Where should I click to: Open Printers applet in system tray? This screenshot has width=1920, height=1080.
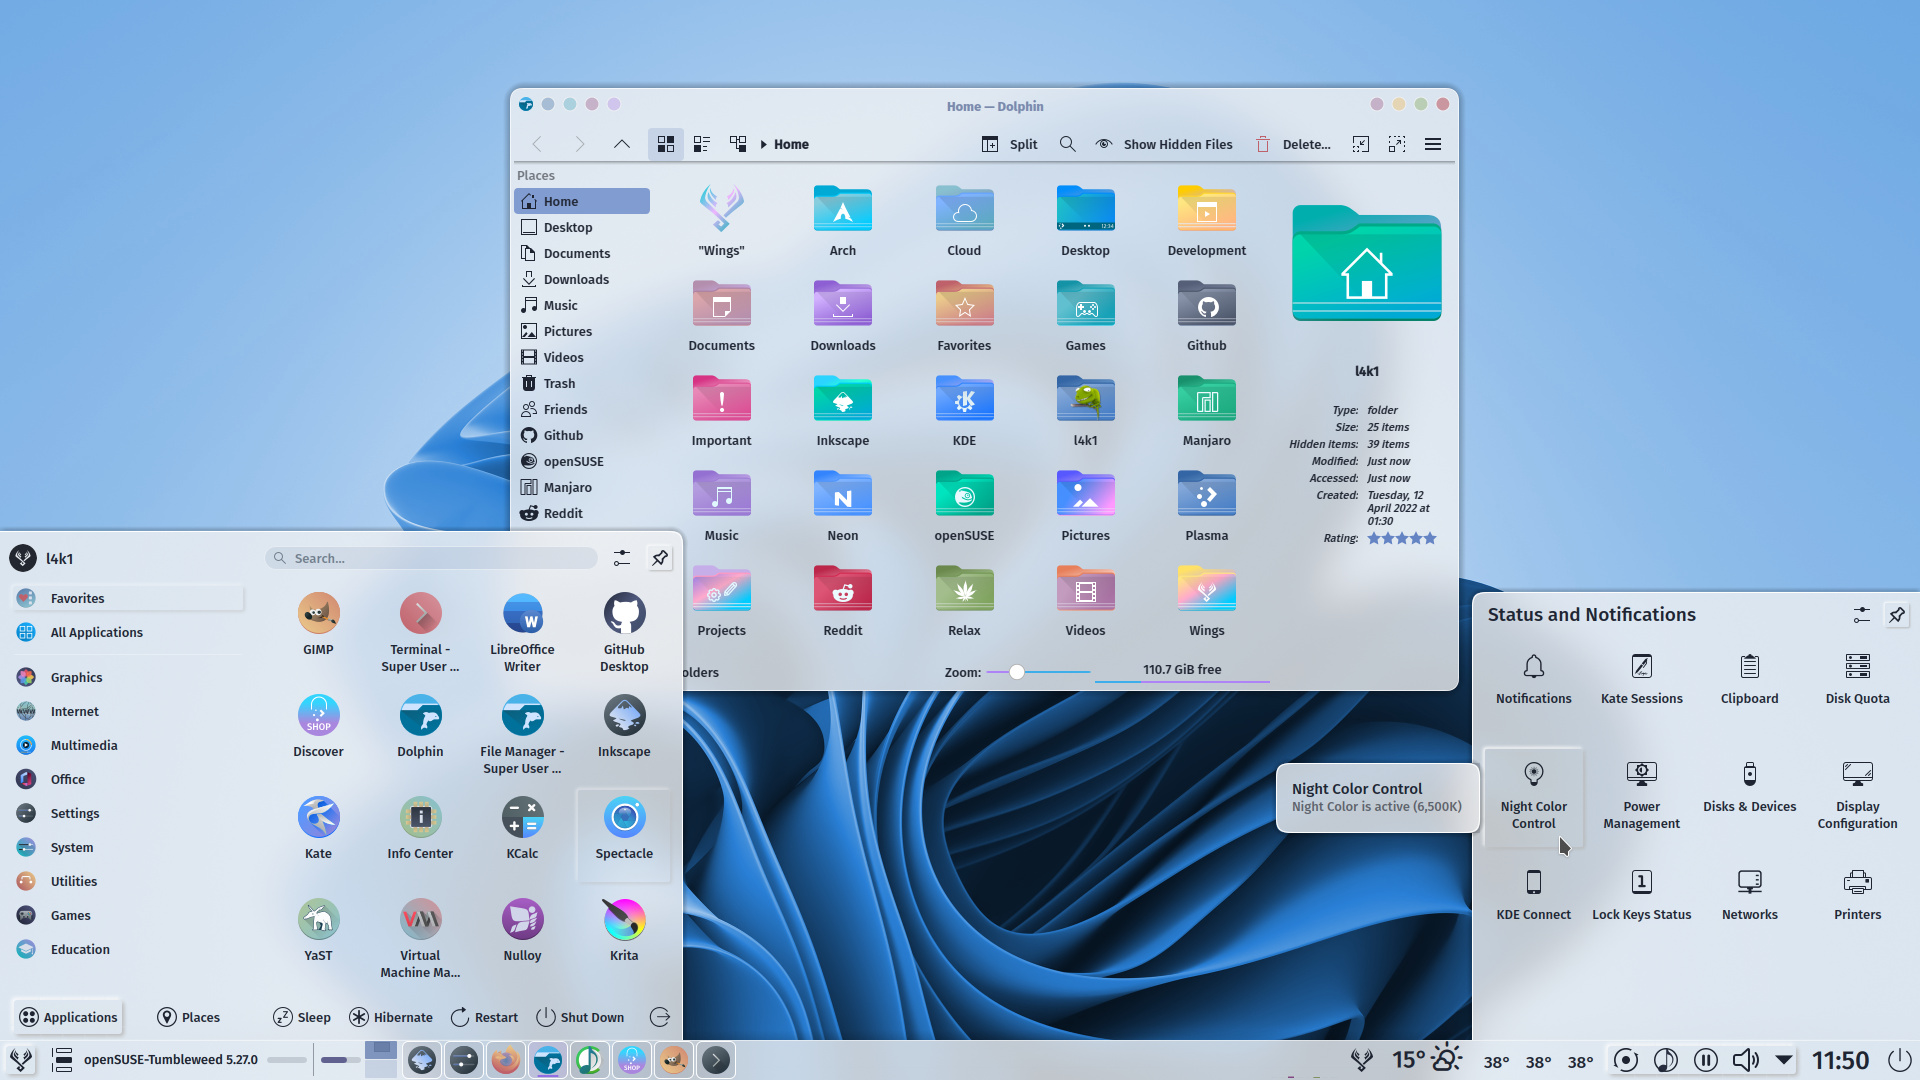pos(1857,895)
